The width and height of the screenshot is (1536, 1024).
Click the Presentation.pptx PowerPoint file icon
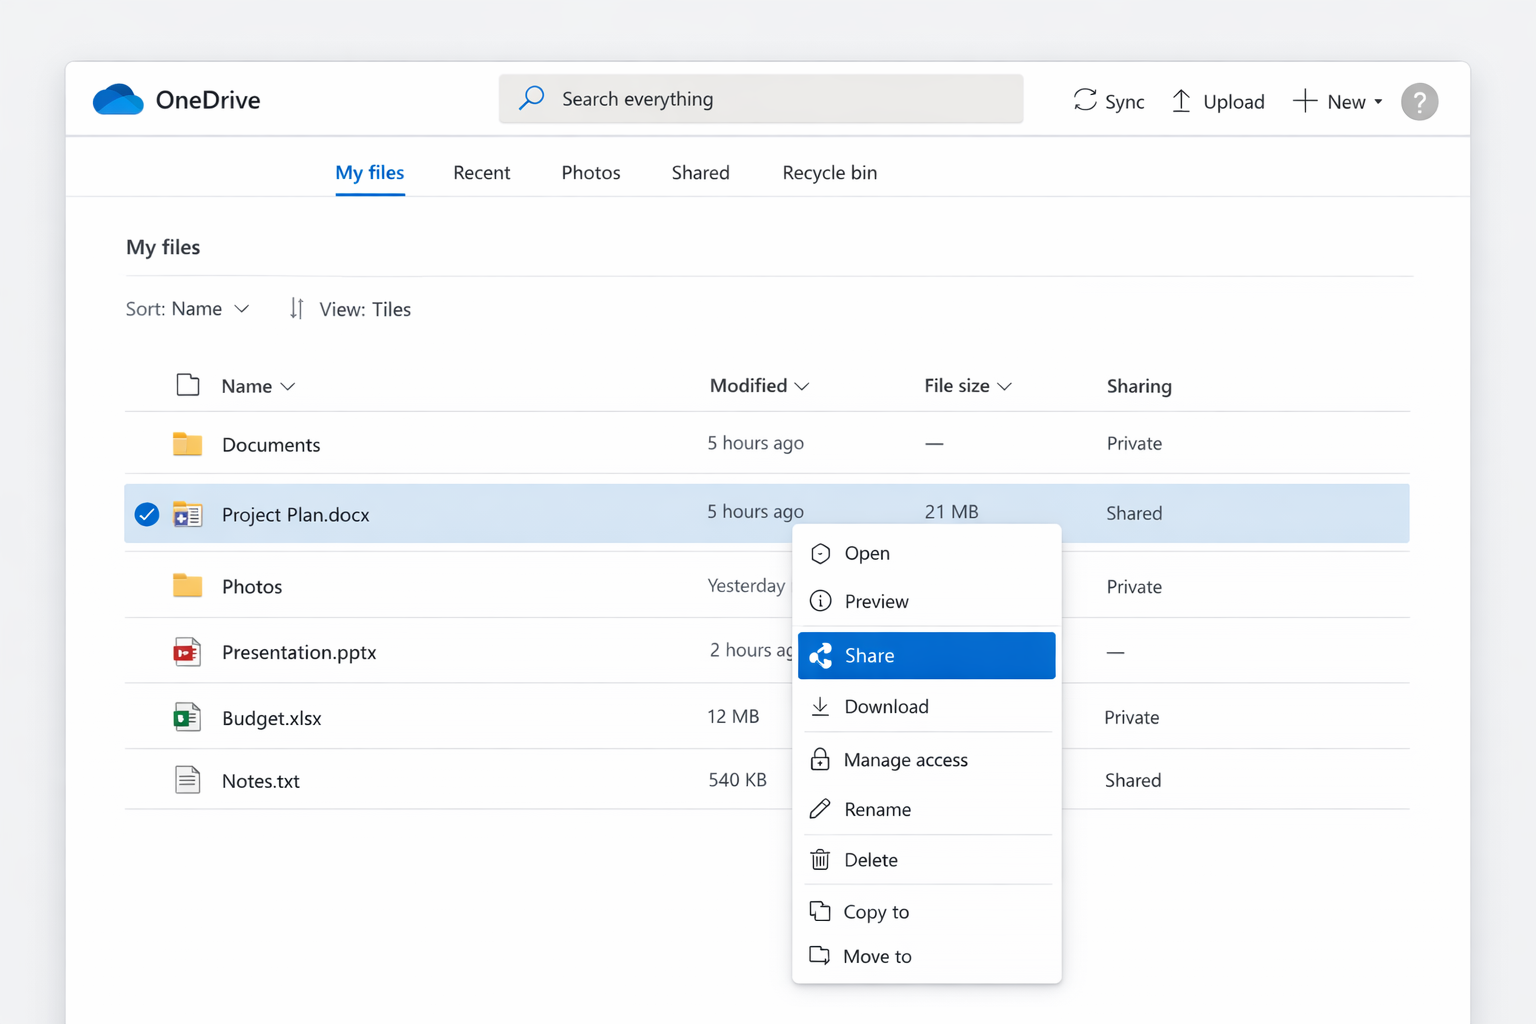pyautogui.click(x=187, y=652)
